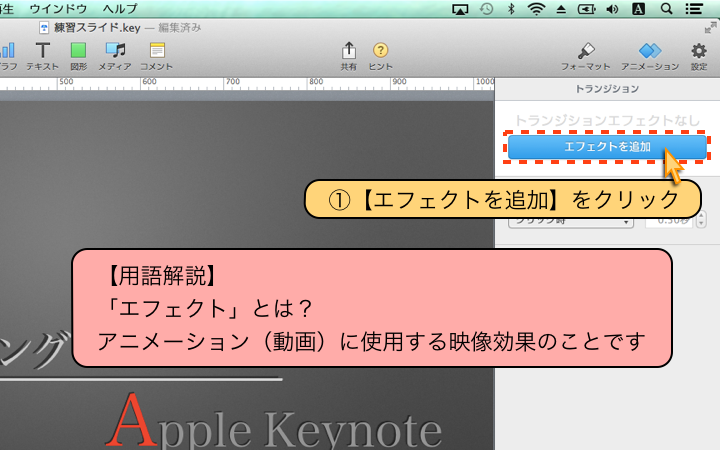Add a Comment (コメント) note
720x450 pixels.
tap(157, 56)
